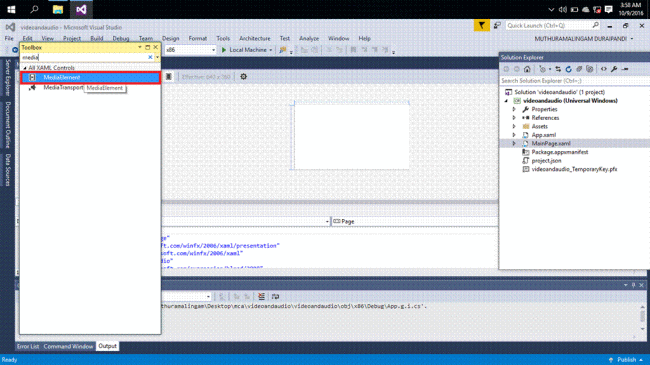Toggle word wrap in Output window

click(x=275, y=297)
